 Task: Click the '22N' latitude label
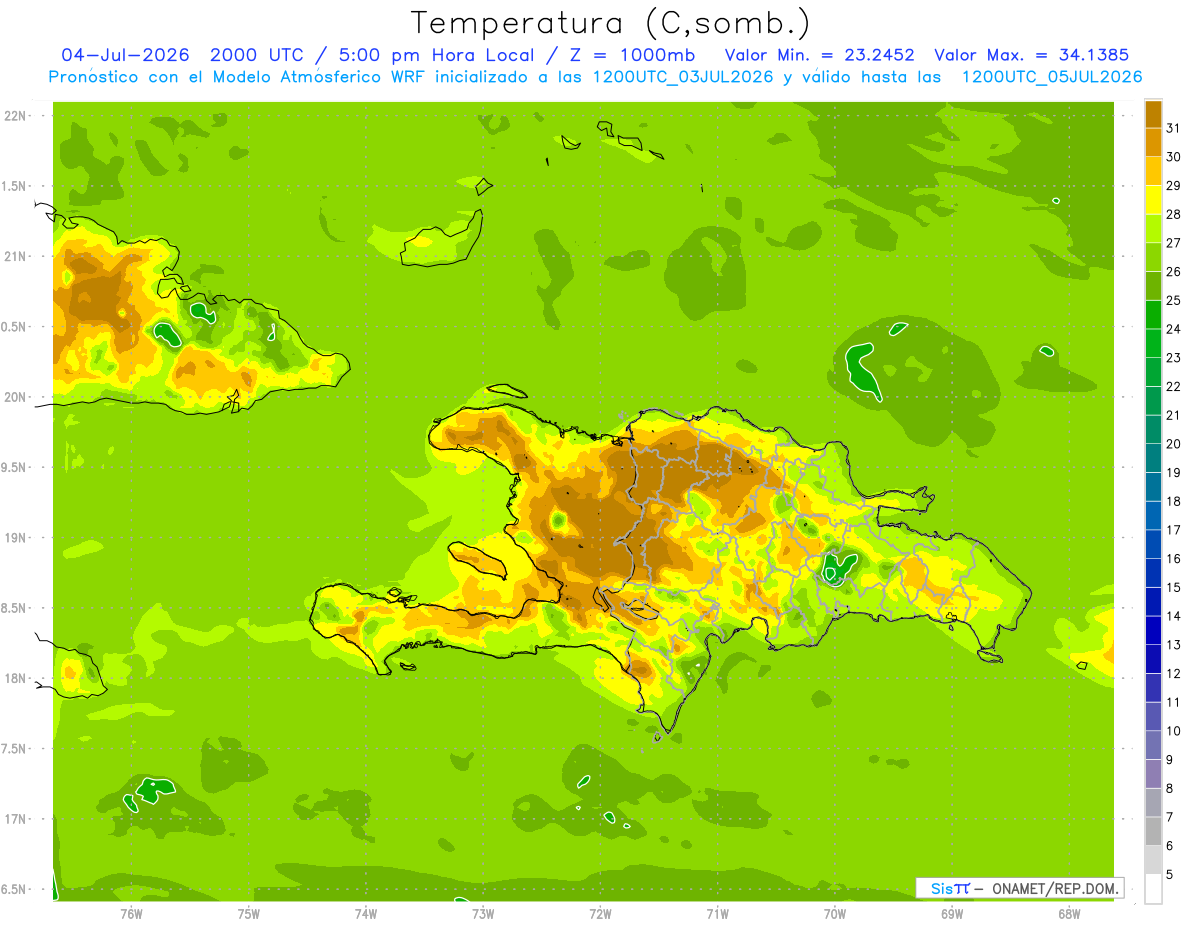pos(14,115)
